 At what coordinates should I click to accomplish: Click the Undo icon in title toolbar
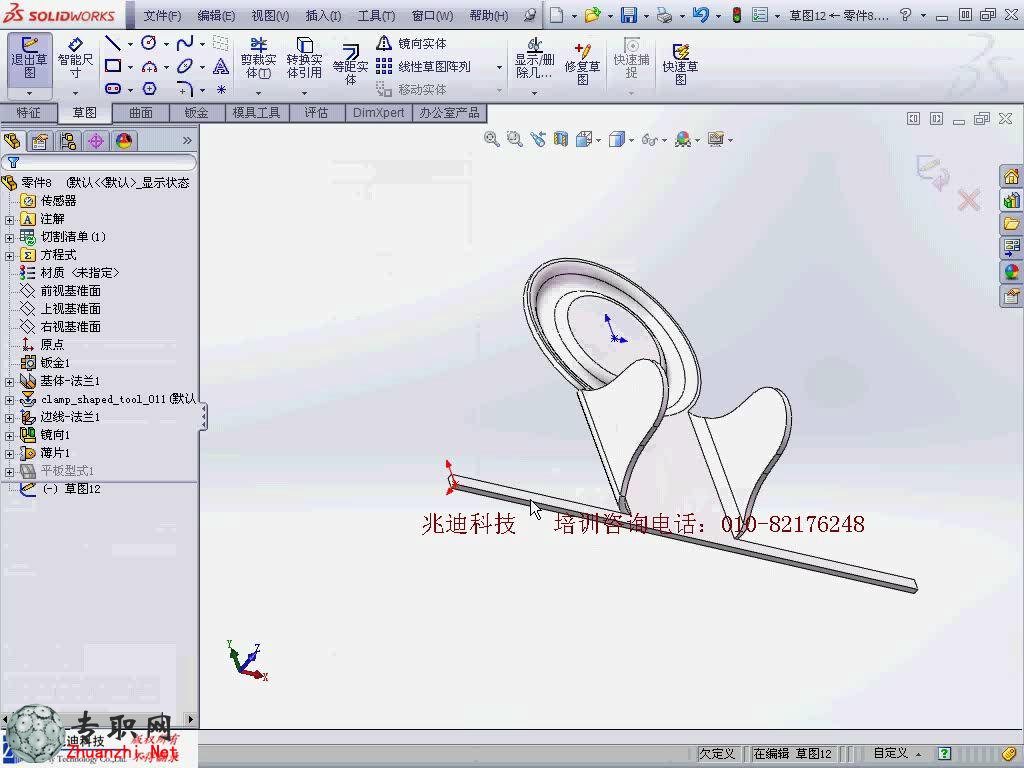pyautogui.click(x=700, y=15)
